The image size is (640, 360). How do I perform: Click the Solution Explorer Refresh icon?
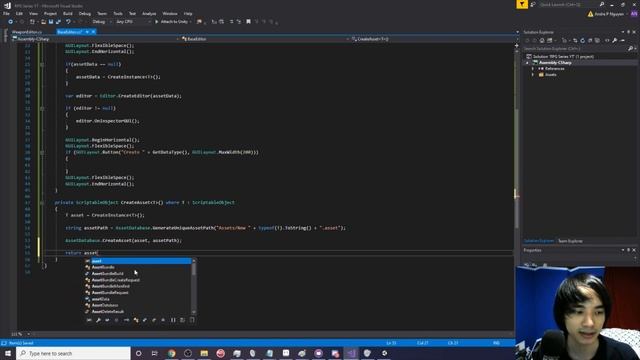pos(582,40)
